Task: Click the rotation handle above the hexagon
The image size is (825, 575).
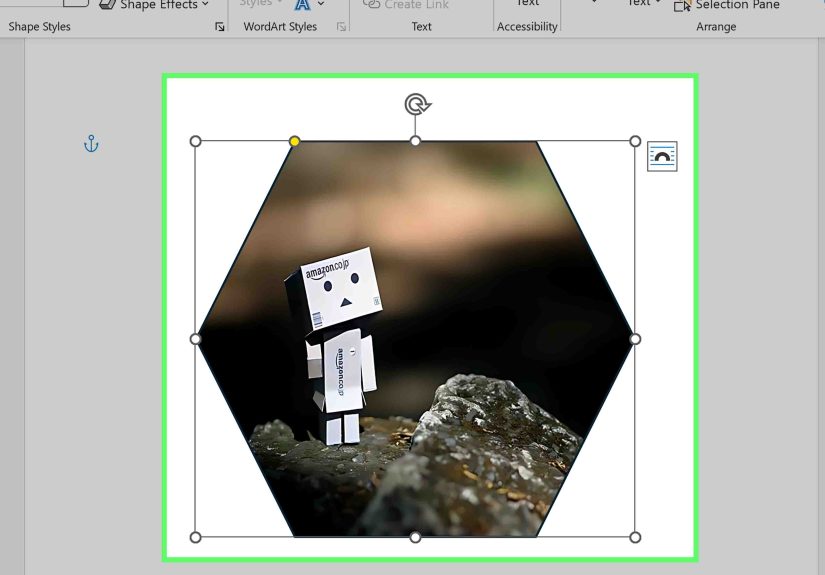Action: 417,104
